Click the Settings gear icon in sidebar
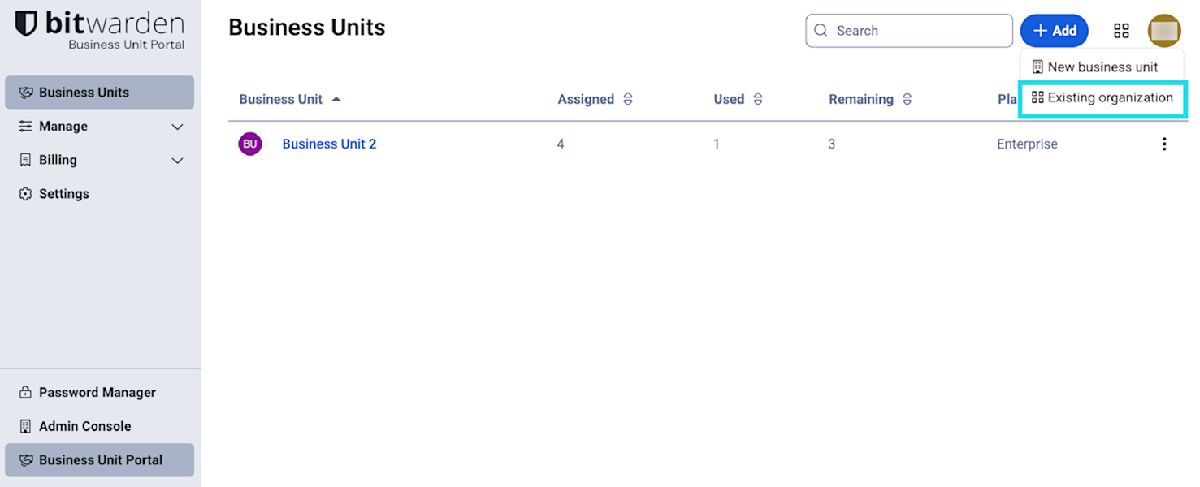Screen dimensions: 1200x487 26,194
